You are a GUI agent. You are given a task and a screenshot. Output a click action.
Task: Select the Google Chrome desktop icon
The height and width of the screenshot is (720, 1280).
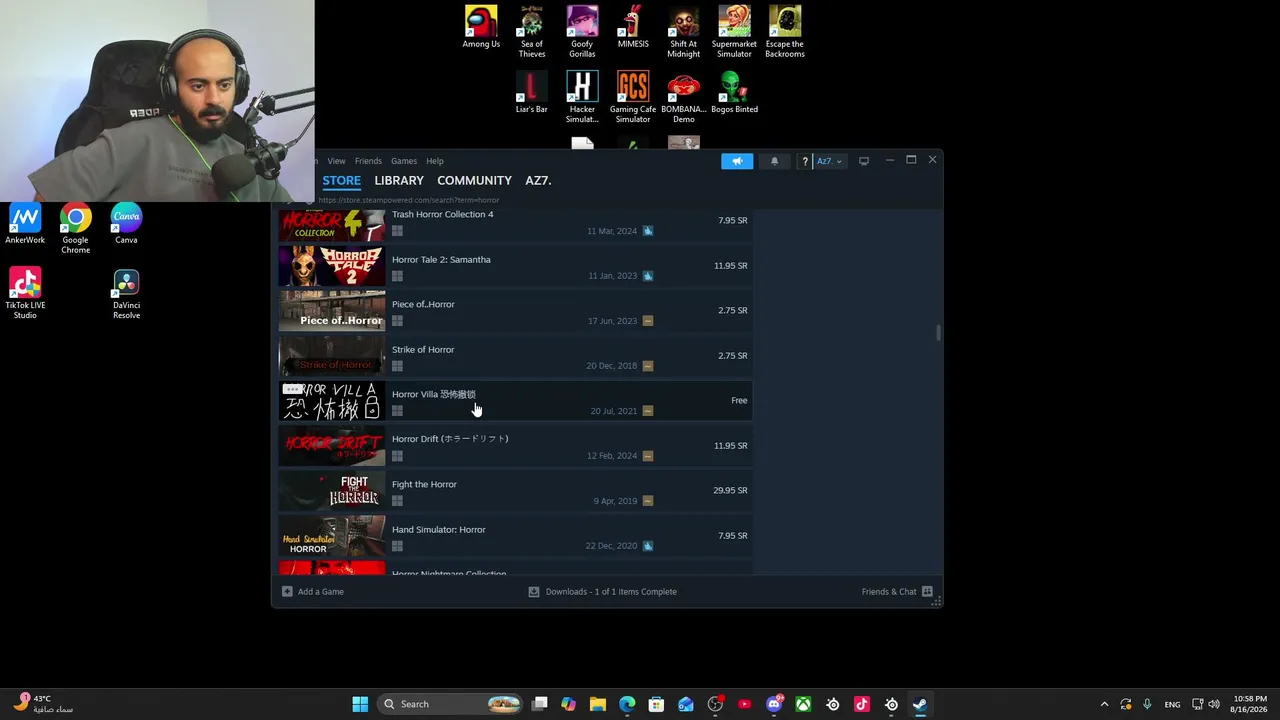point(76,228)
